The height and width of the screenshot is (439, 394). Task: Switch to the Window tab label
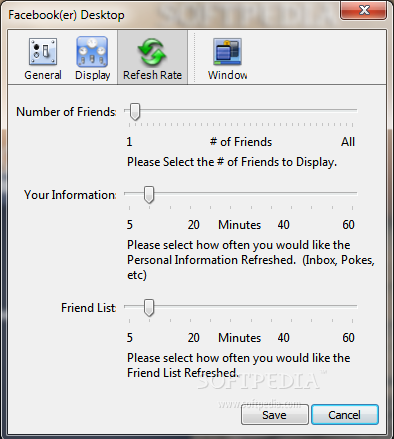click(228, 75)
